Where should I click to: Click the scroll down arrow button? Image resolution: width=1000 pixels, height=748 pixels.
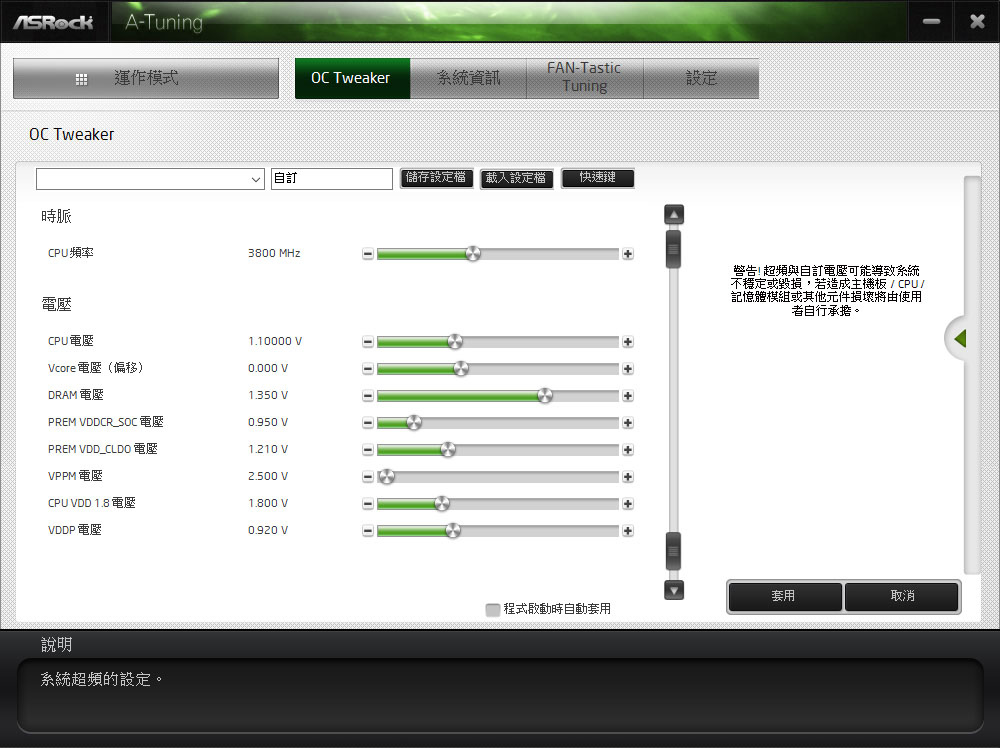[x=673, y=590]
